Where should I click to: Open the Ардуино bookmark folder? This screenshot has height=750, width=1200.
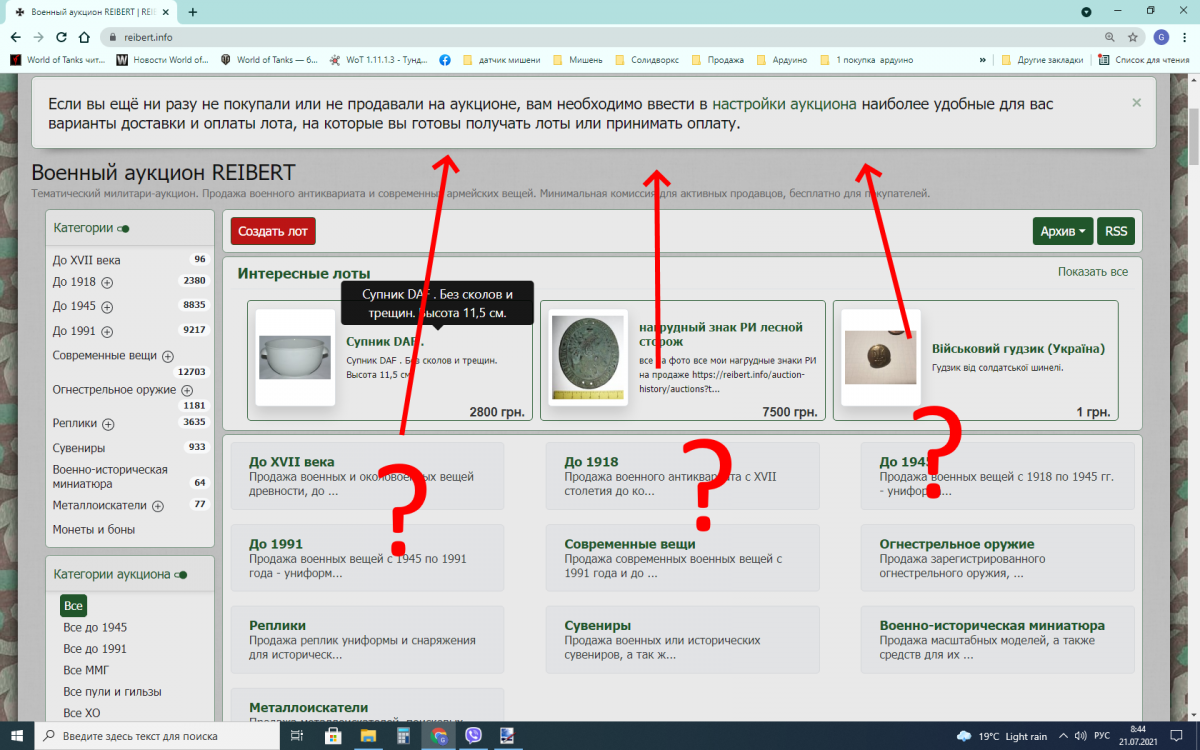point(781,60)
